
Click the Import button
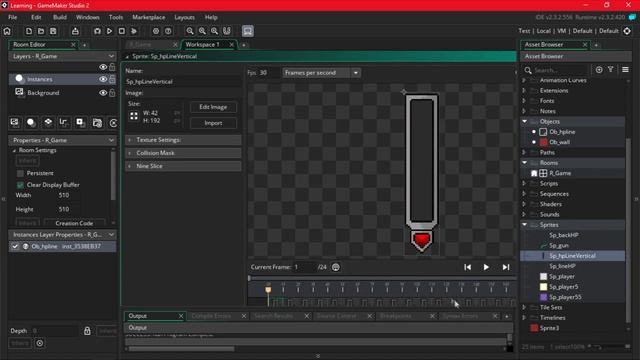pyautogui.click(x=213, y=123)
